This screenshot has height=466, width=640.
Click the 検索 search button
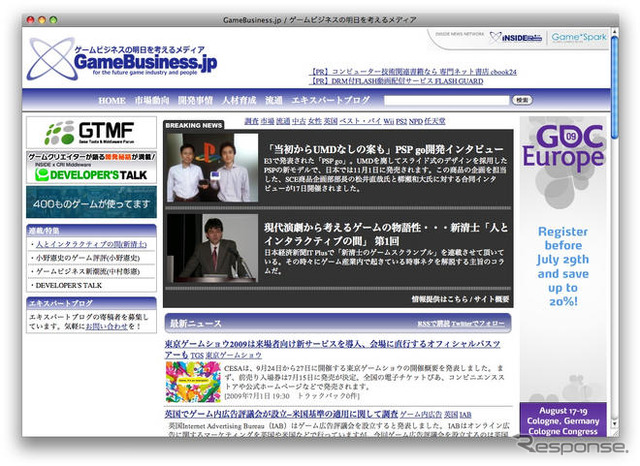point(522,100)
